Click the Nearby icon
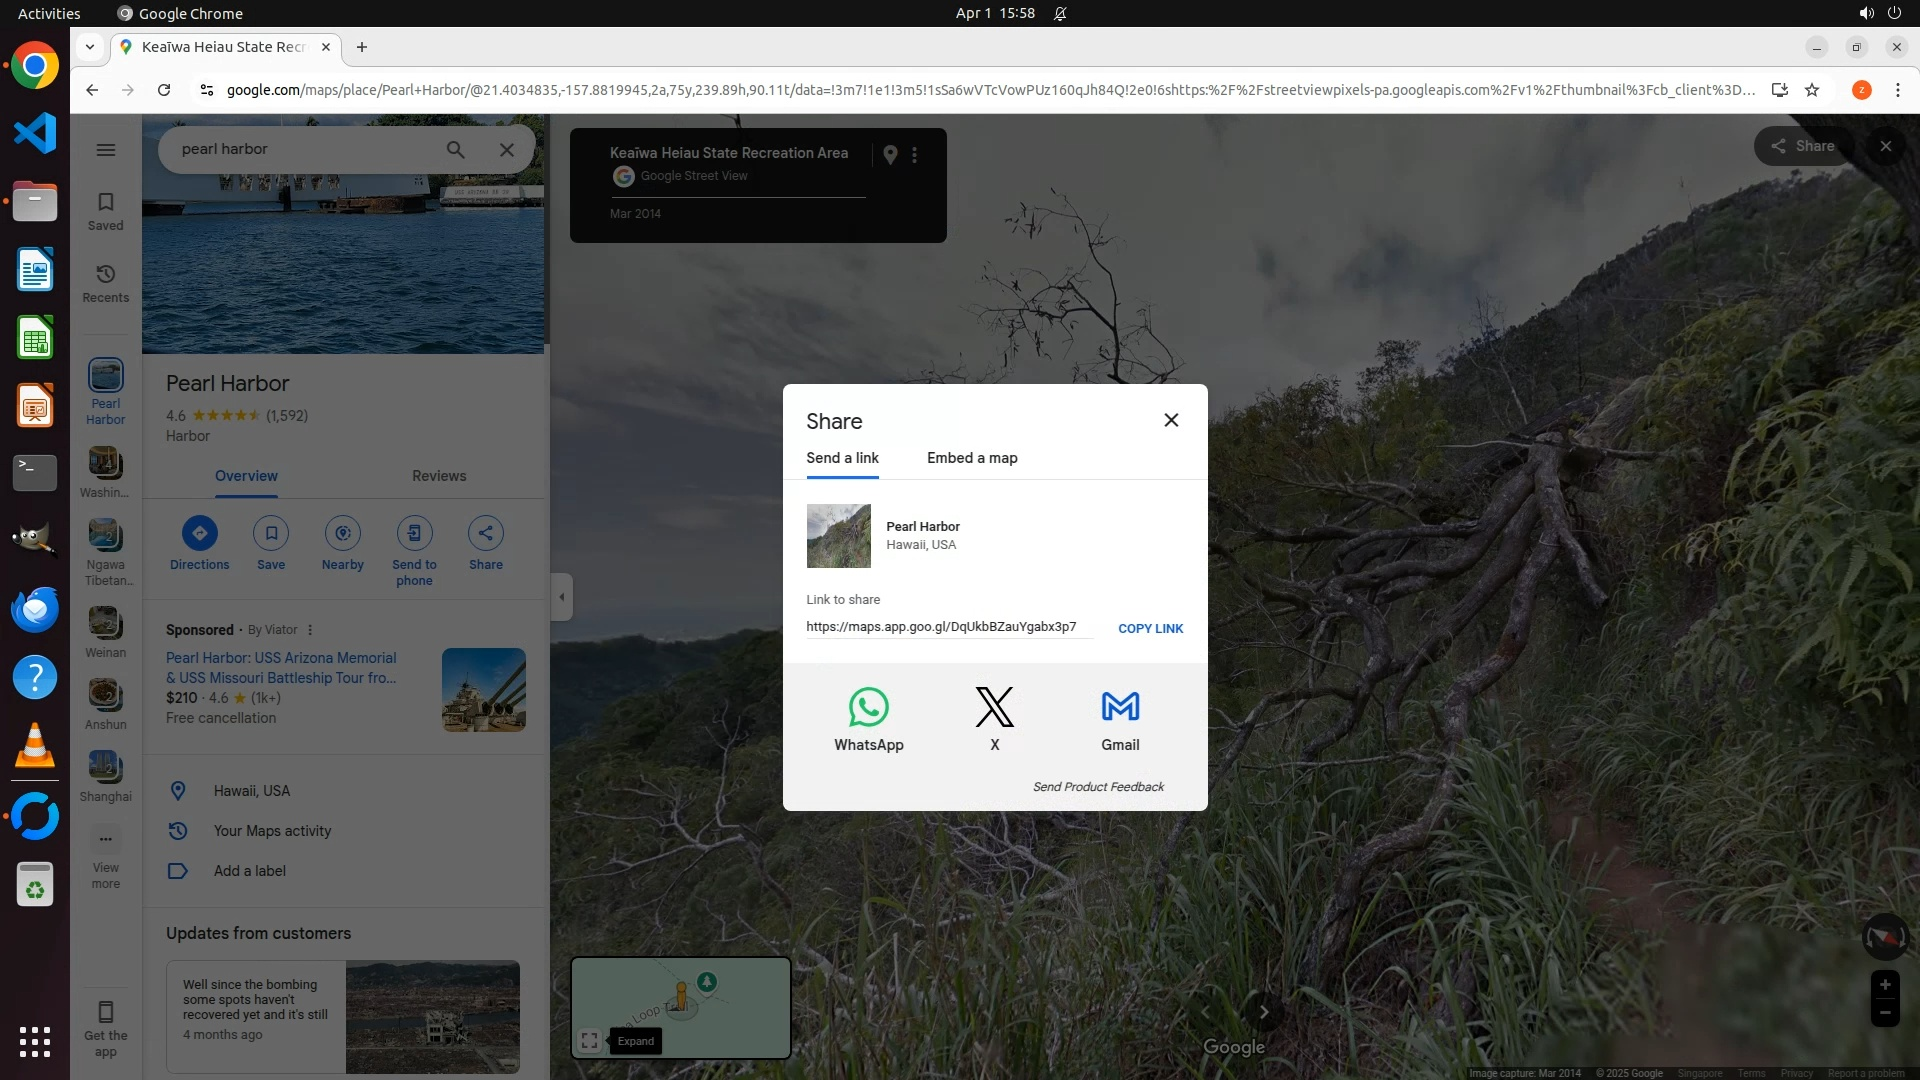 pos(343,533)
